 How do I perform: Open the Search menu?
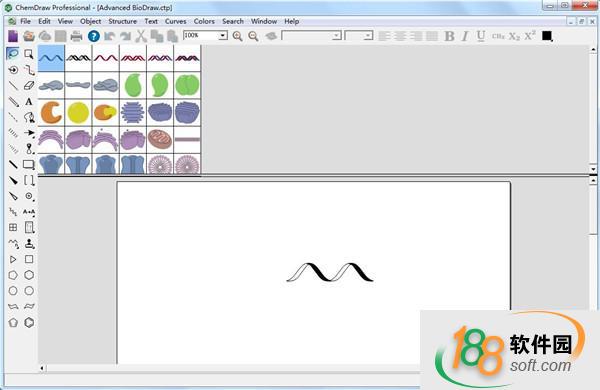(x=233, y=21)
